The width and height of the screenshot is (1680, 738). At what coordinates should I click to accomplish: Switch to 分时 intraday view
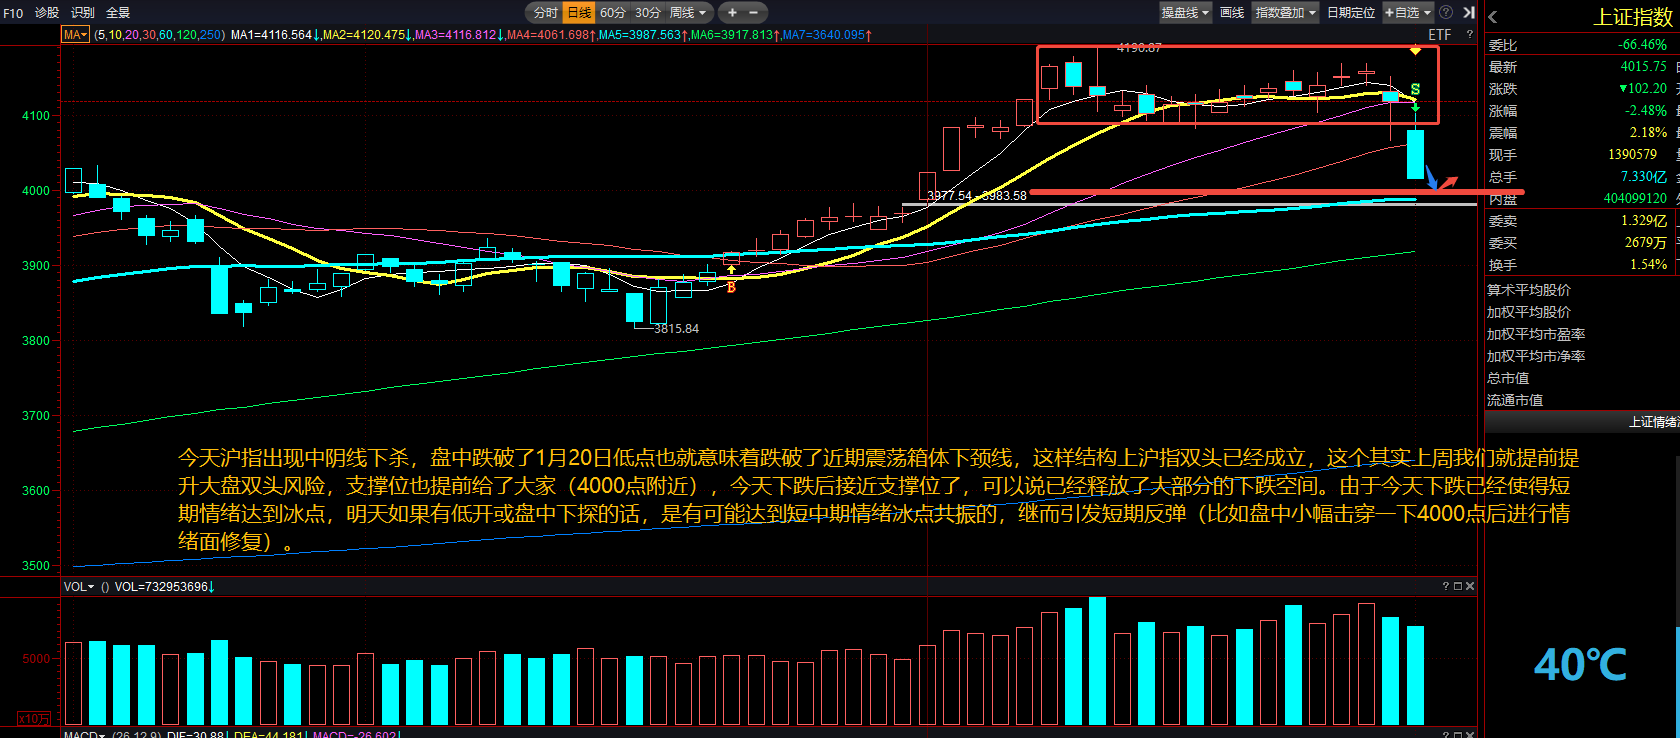(x=545, y=13)
